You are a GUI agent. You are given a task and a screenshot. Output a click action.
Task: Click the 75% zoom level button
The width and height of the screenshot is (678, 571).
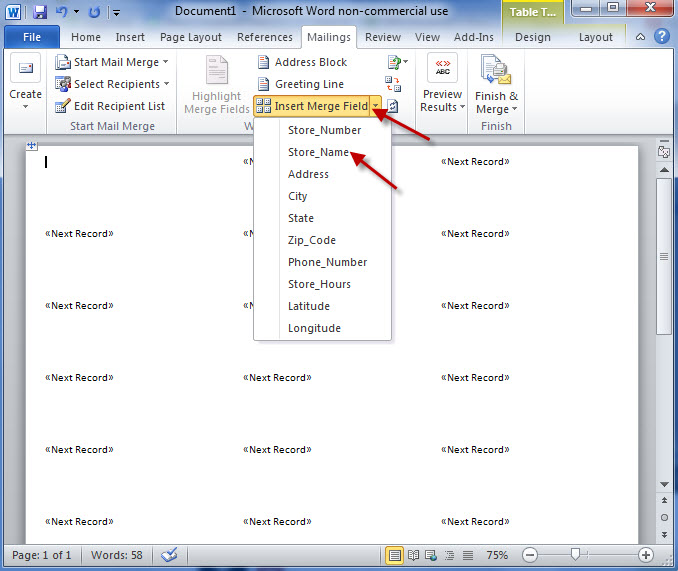click(x=497, y=555)
